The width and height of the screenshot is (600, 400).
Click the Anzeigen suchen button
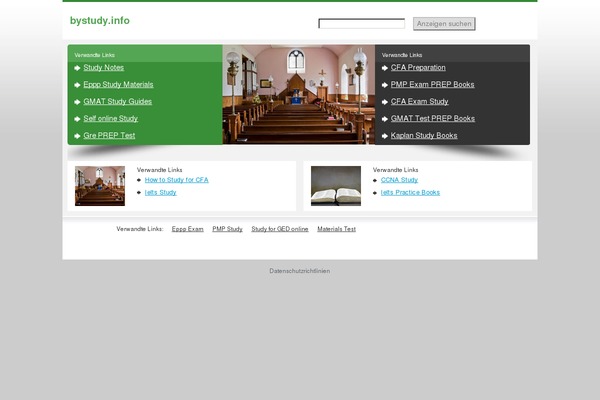[x=444, y=24]
